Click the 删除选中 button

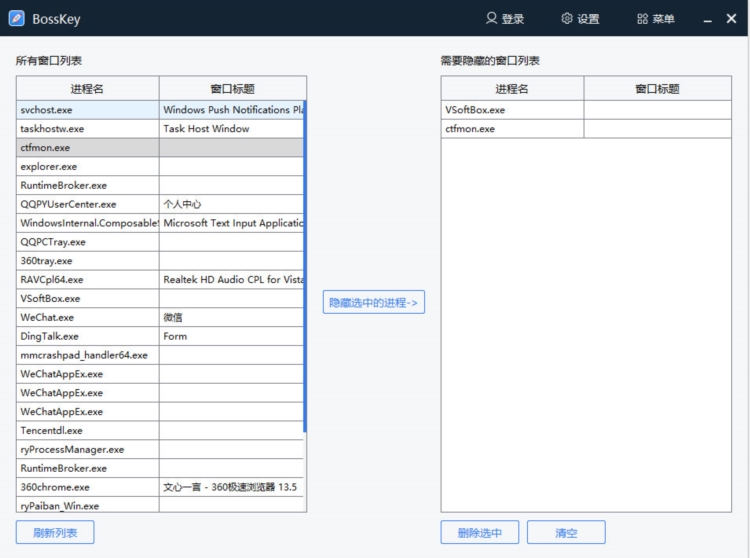[x=479, y=533]
